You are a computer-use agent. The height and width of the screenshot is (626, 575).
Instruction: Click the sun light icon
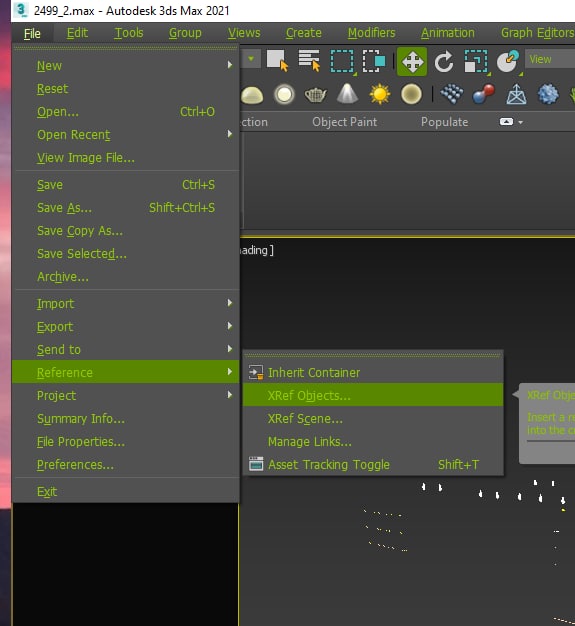click(379, 95)
